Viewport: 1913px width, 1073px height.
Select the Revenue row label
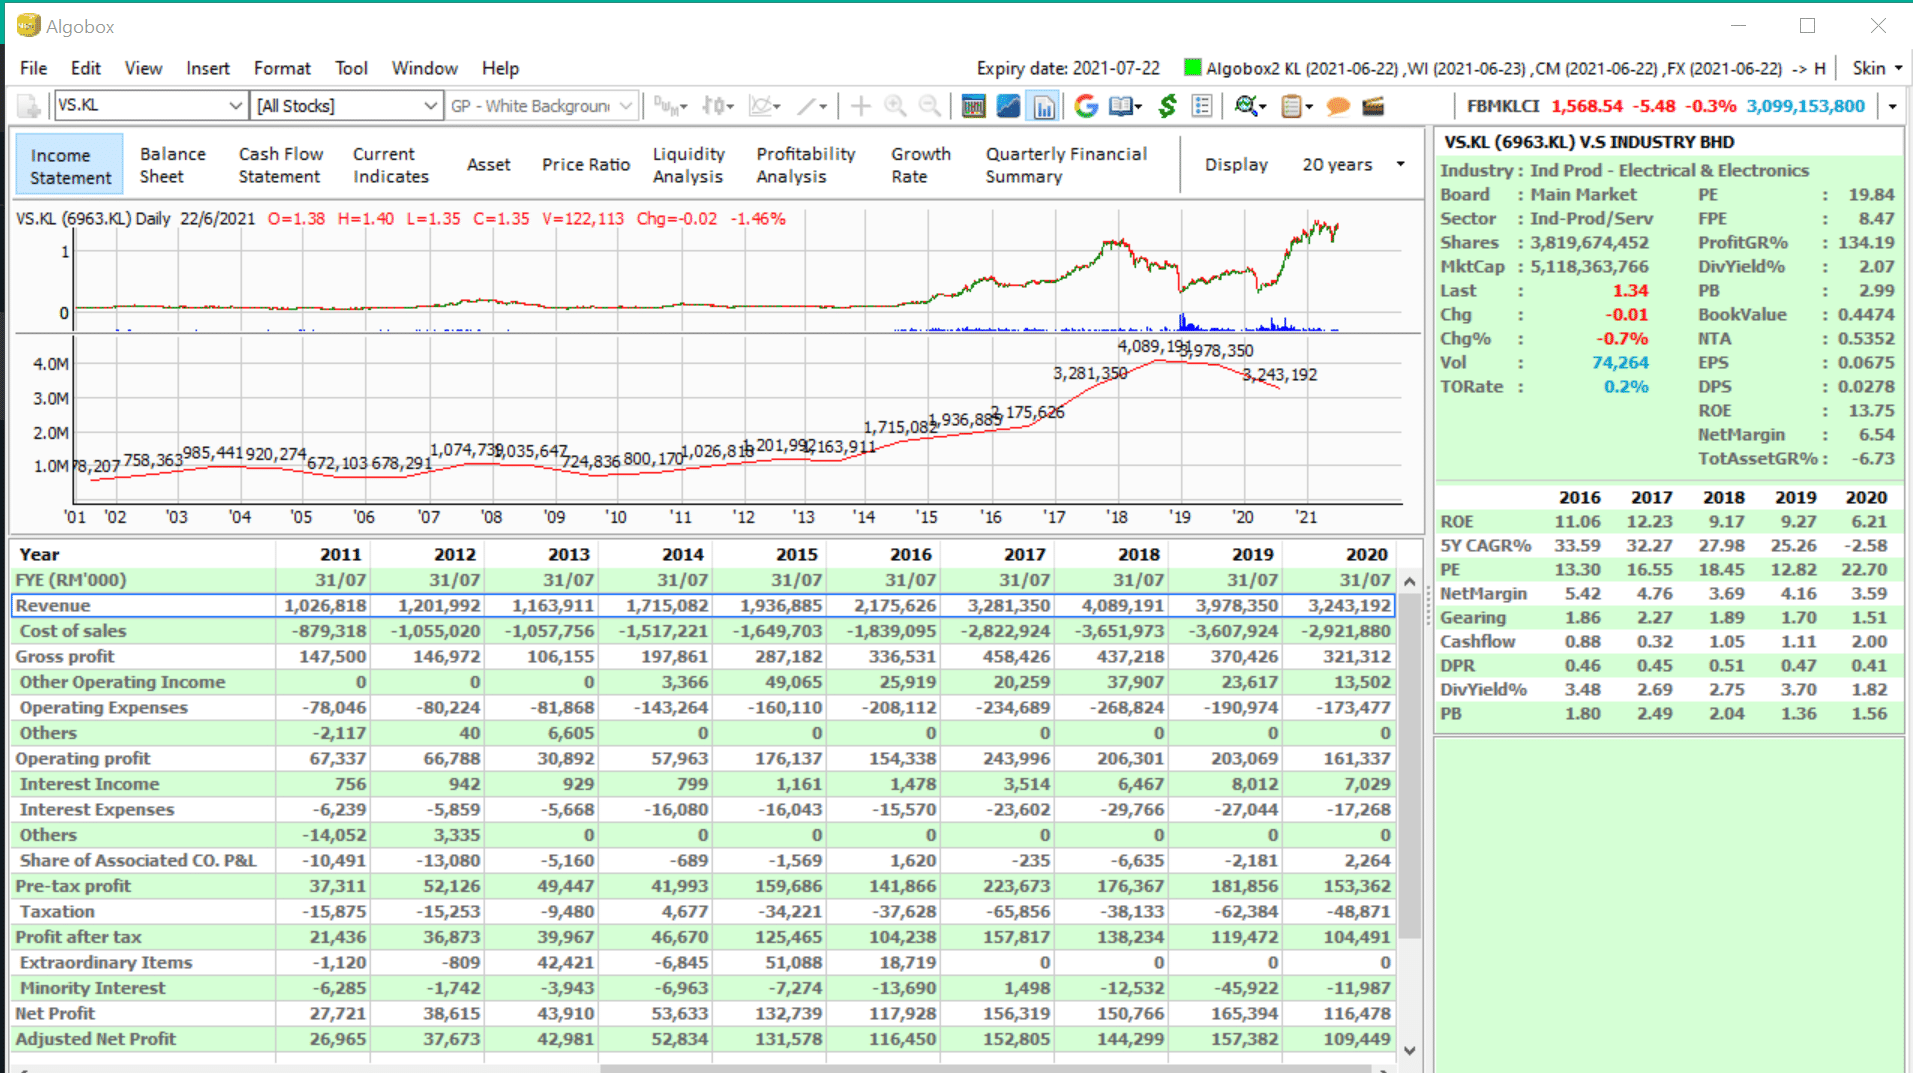[53, 605]
